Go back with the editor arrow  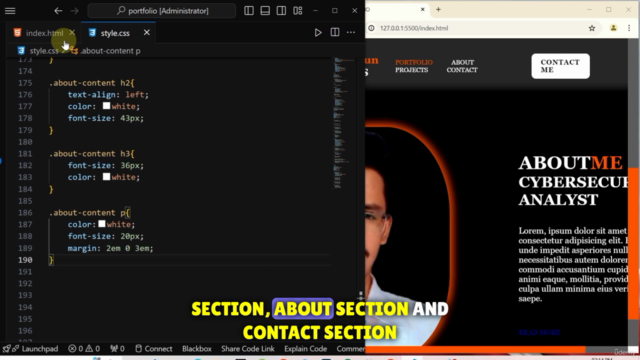pyautogui.click(x=58, y=11)
